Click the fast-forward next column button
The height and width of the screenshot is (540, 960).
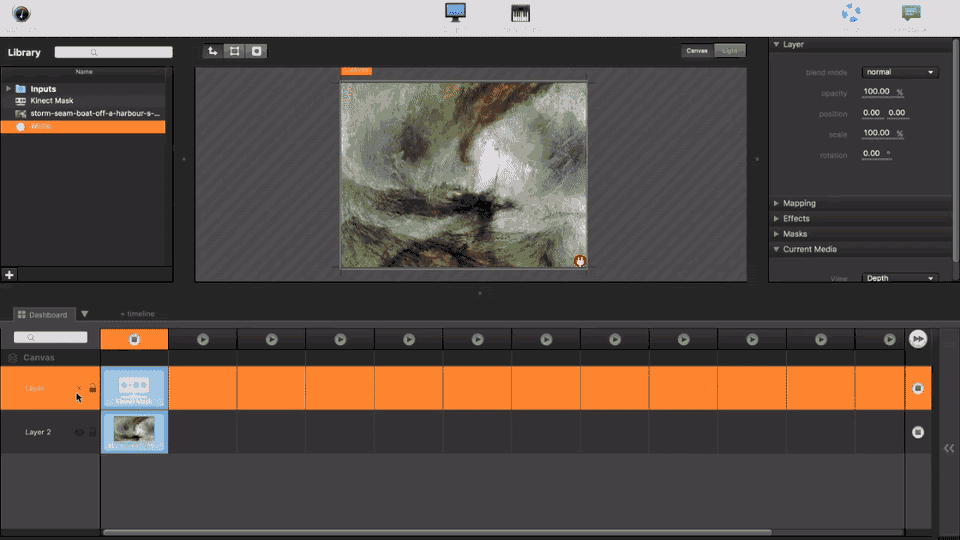click(x=918, y=339)
